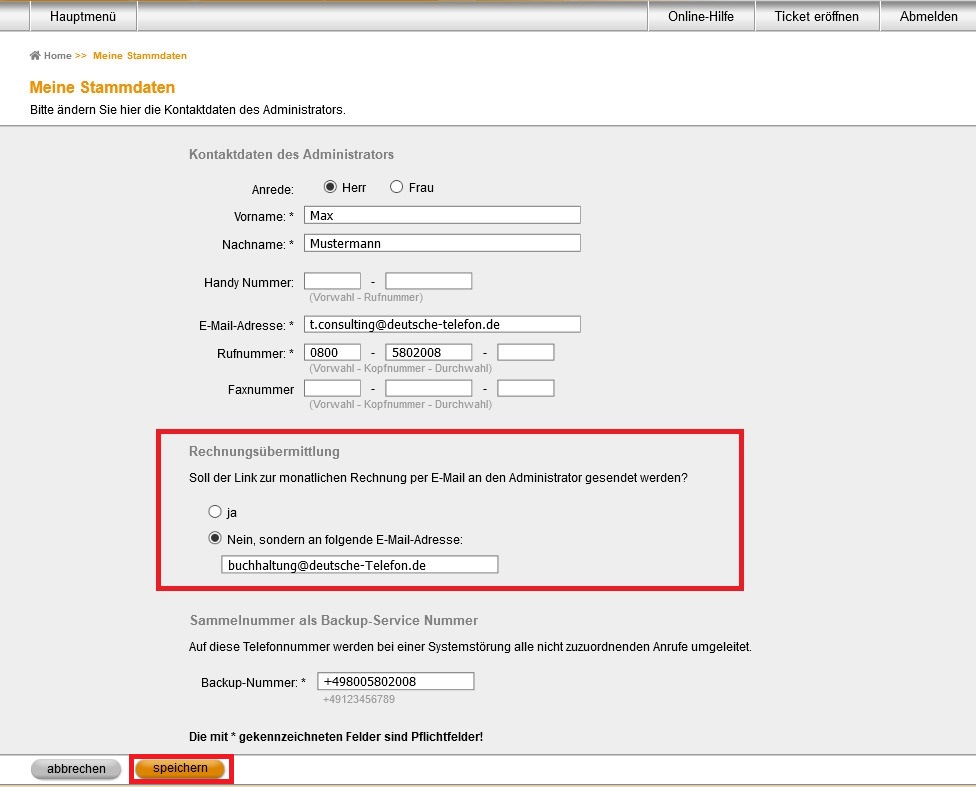Viewport: 976px width, 787px height.
Task: Select the Frau salutation radio button
Action: 397,187
